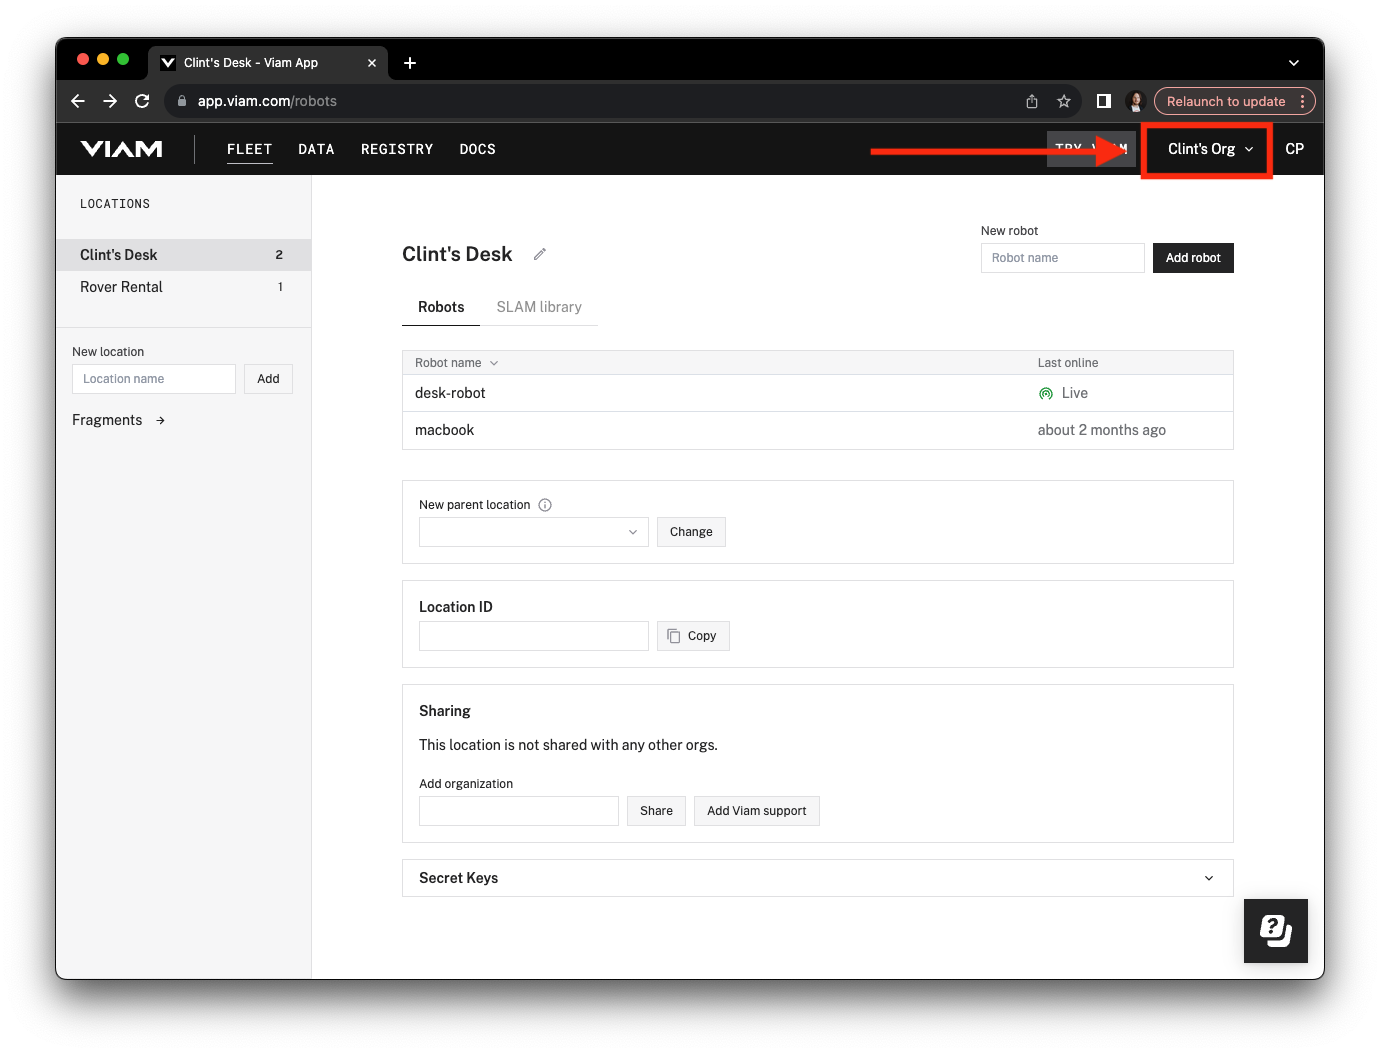The image size is (1380, 1053).
Task: Click the info icon next to New parent location
Action: (x=545, y=505)
